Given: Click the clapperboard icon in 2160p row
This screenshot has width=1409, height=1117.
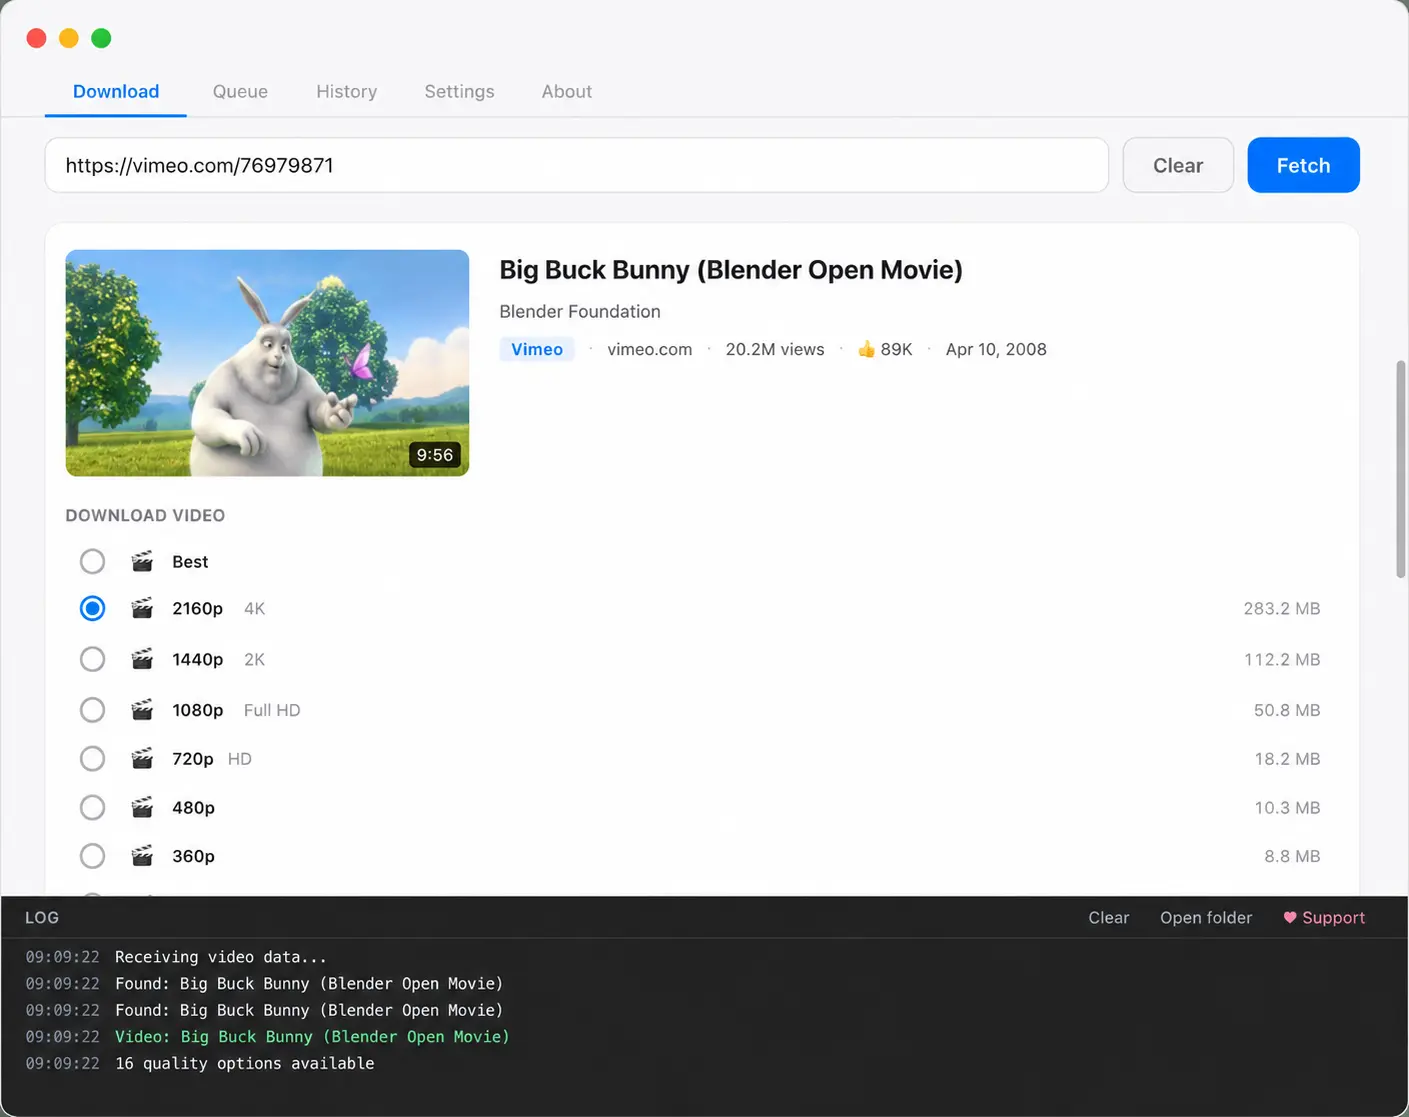Looking at the screenshot, I should 142,608.
